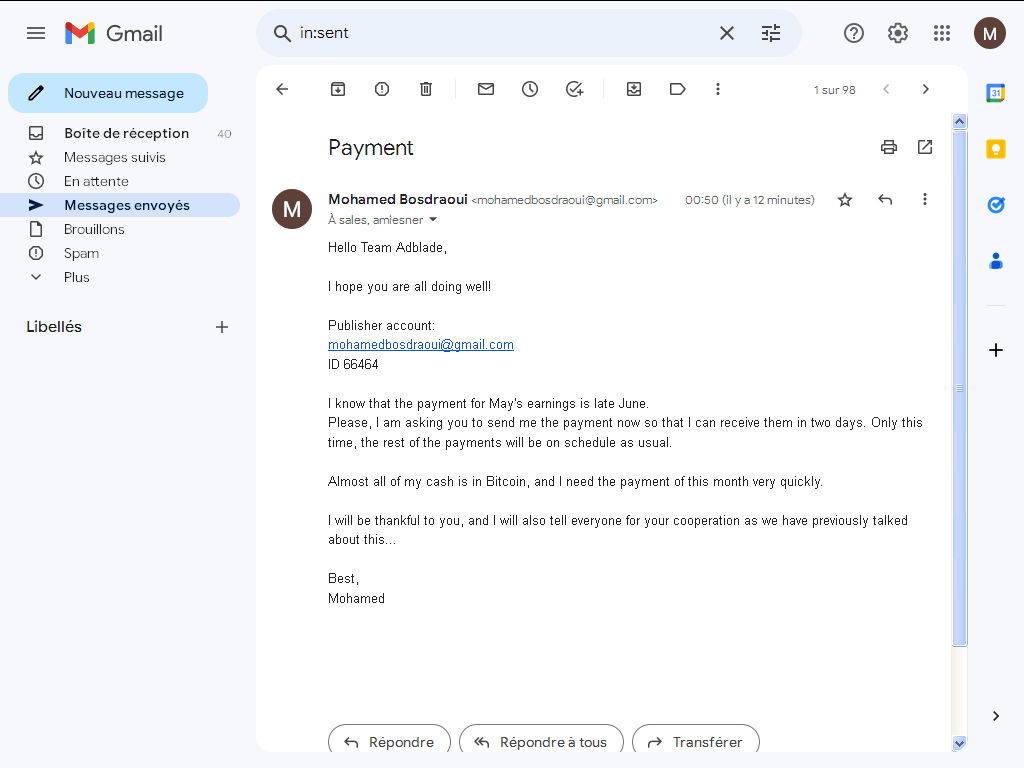Archive this email with the archive icon

pyautogui.click(x=338, y=89)
